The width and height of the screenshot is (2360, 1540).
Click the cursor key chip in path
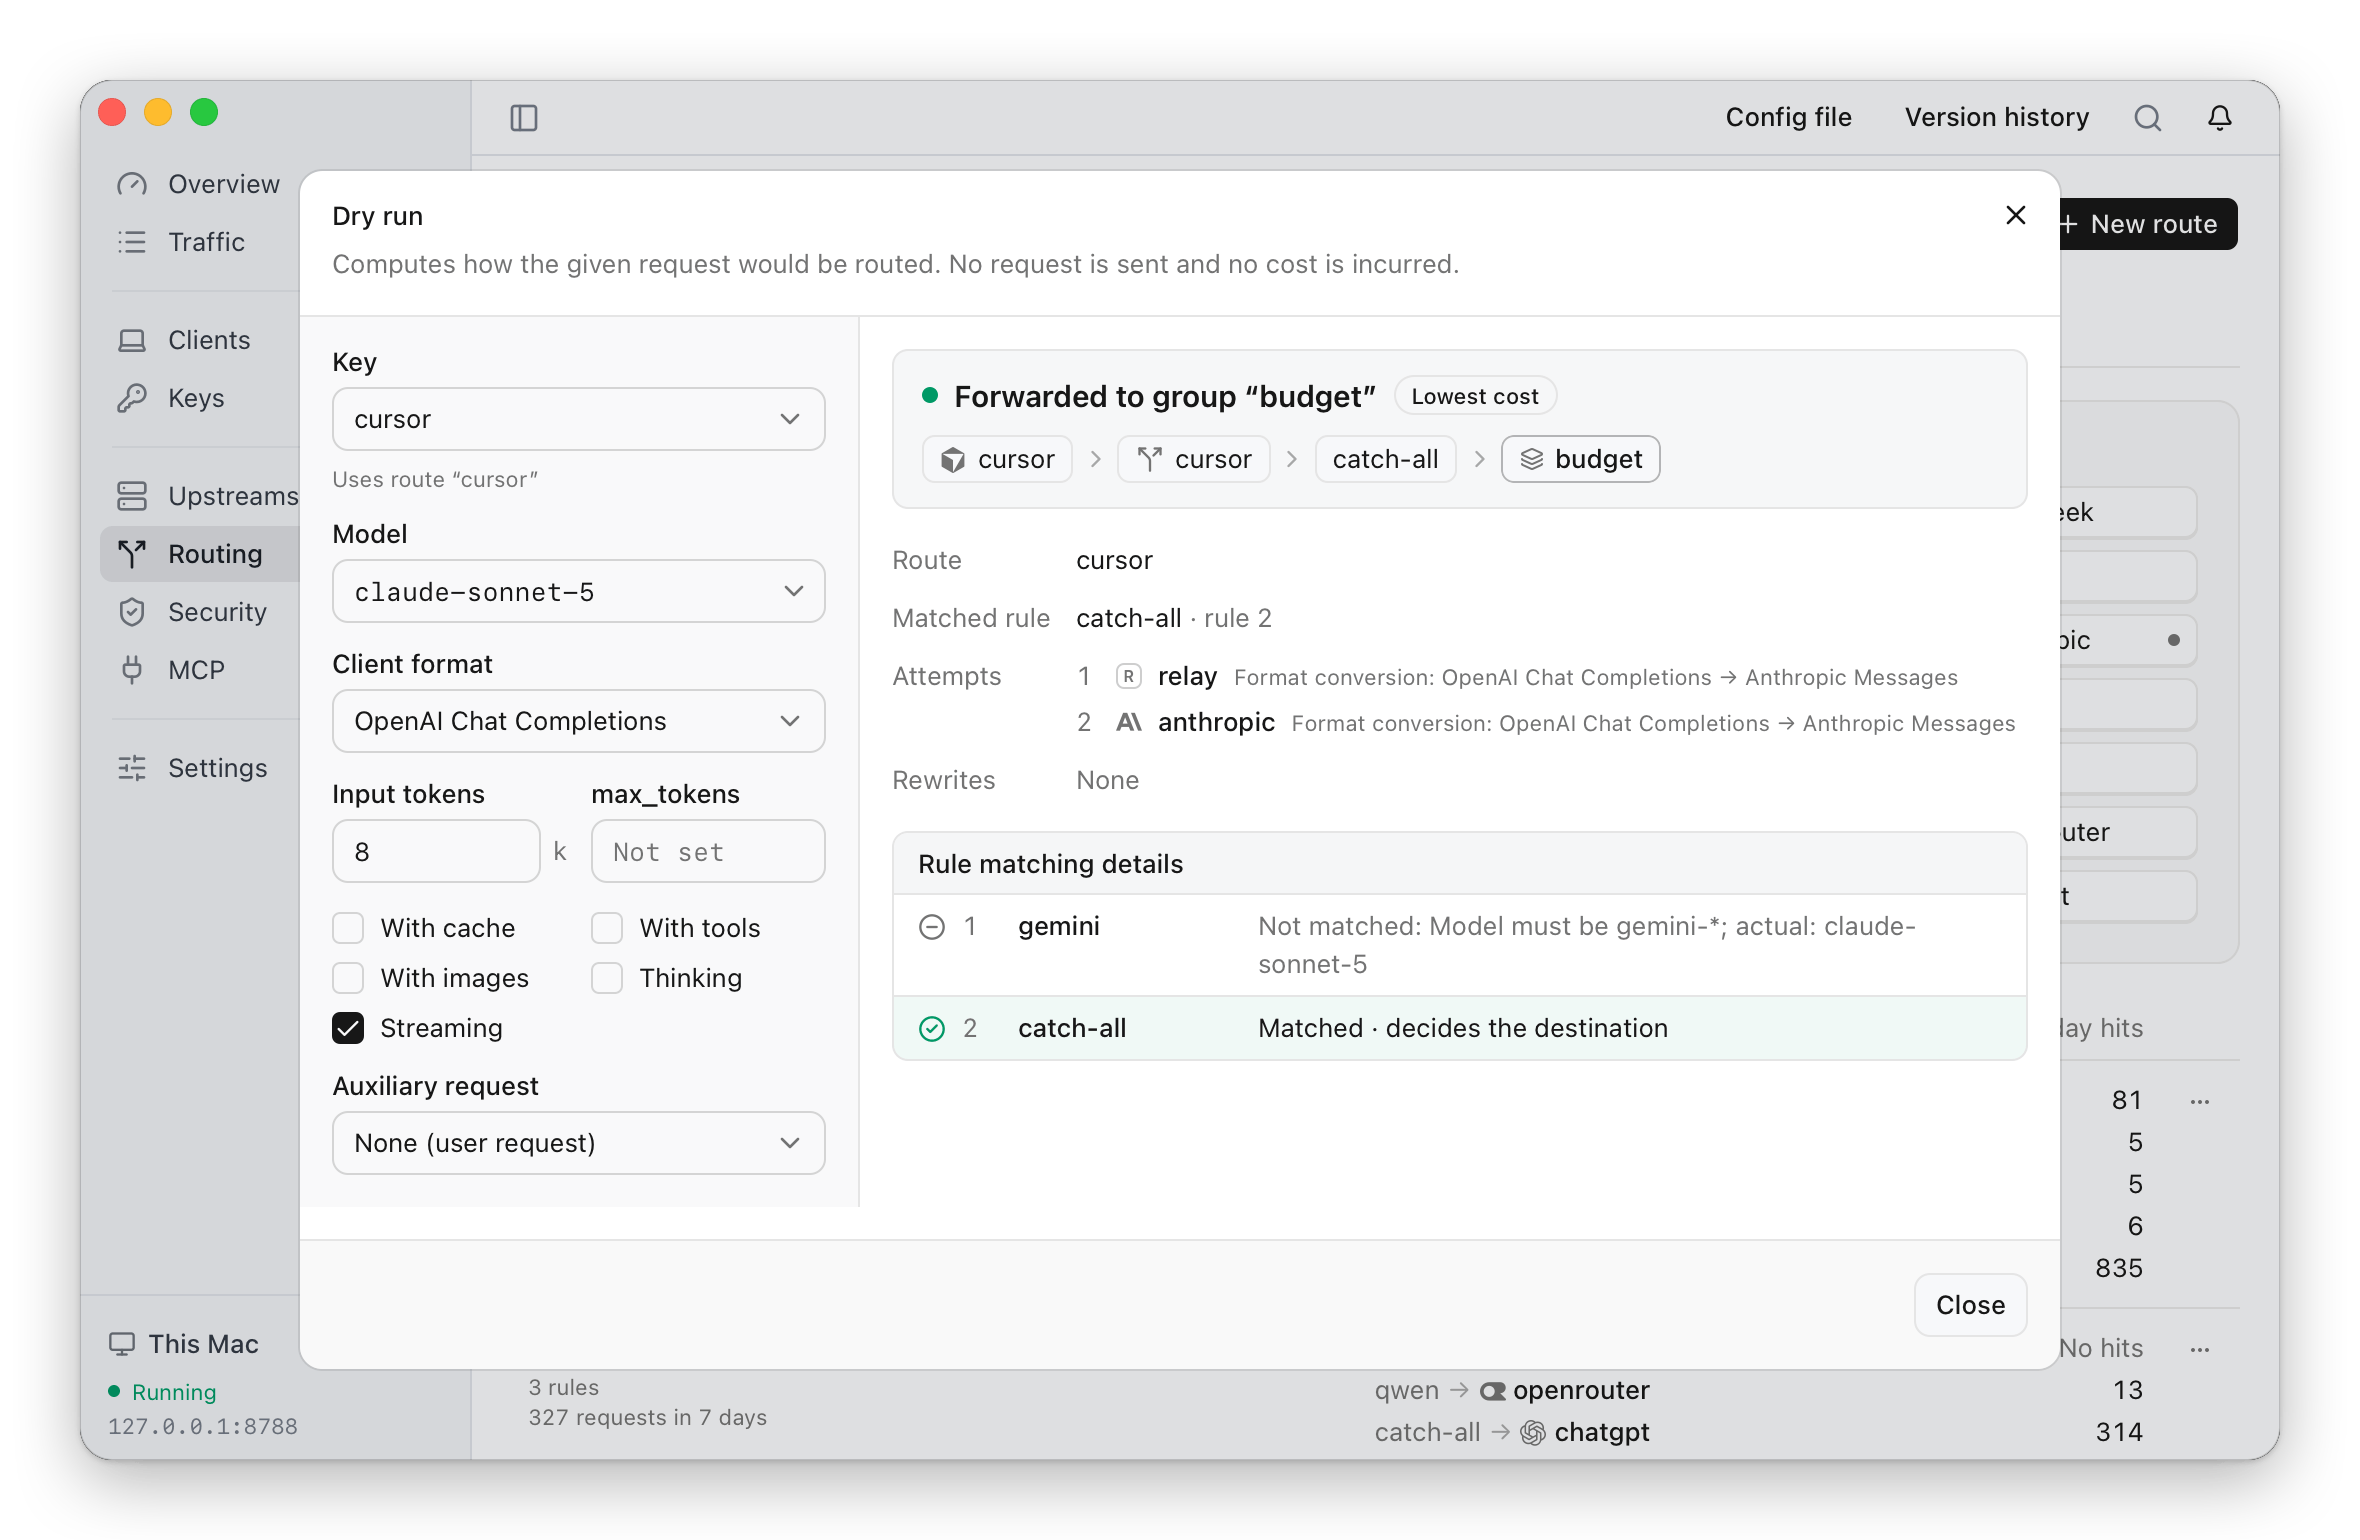997,459
